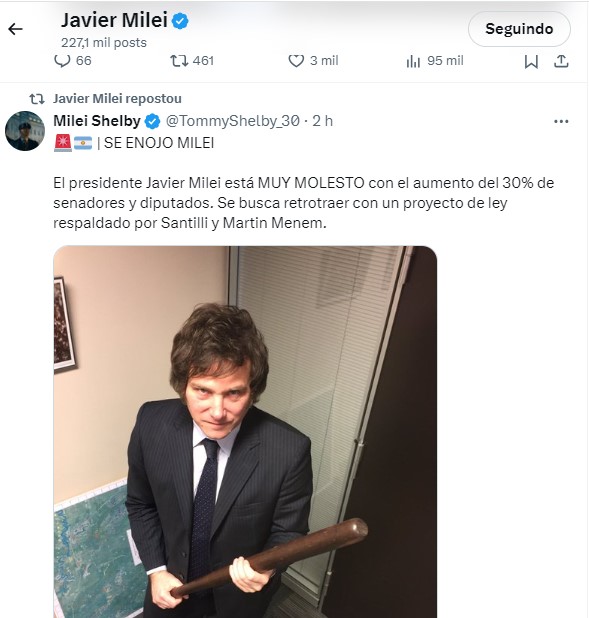Go back using the left arrow
Viewport: 589px width, 618px height.
tap(15, 29)
